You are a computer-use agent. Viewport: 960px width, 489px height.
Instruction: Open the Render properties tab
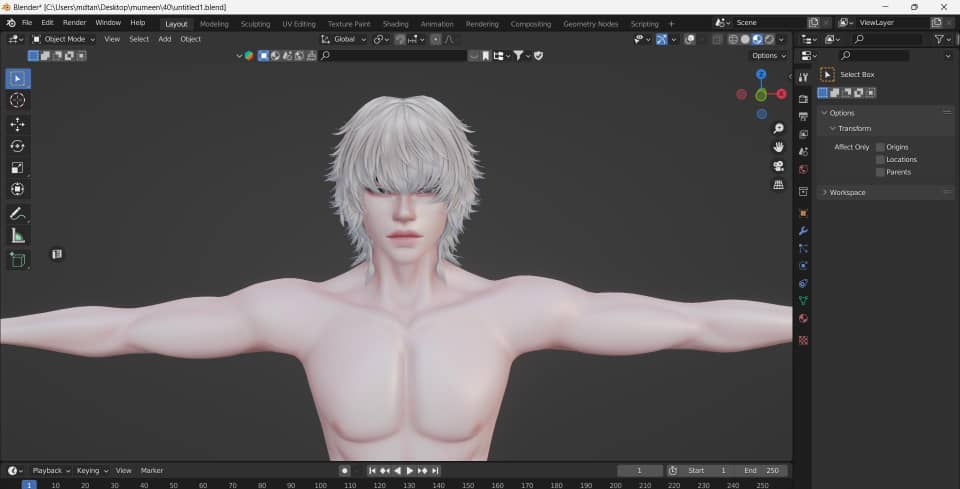pyautogui.click(x=803, y=99)
